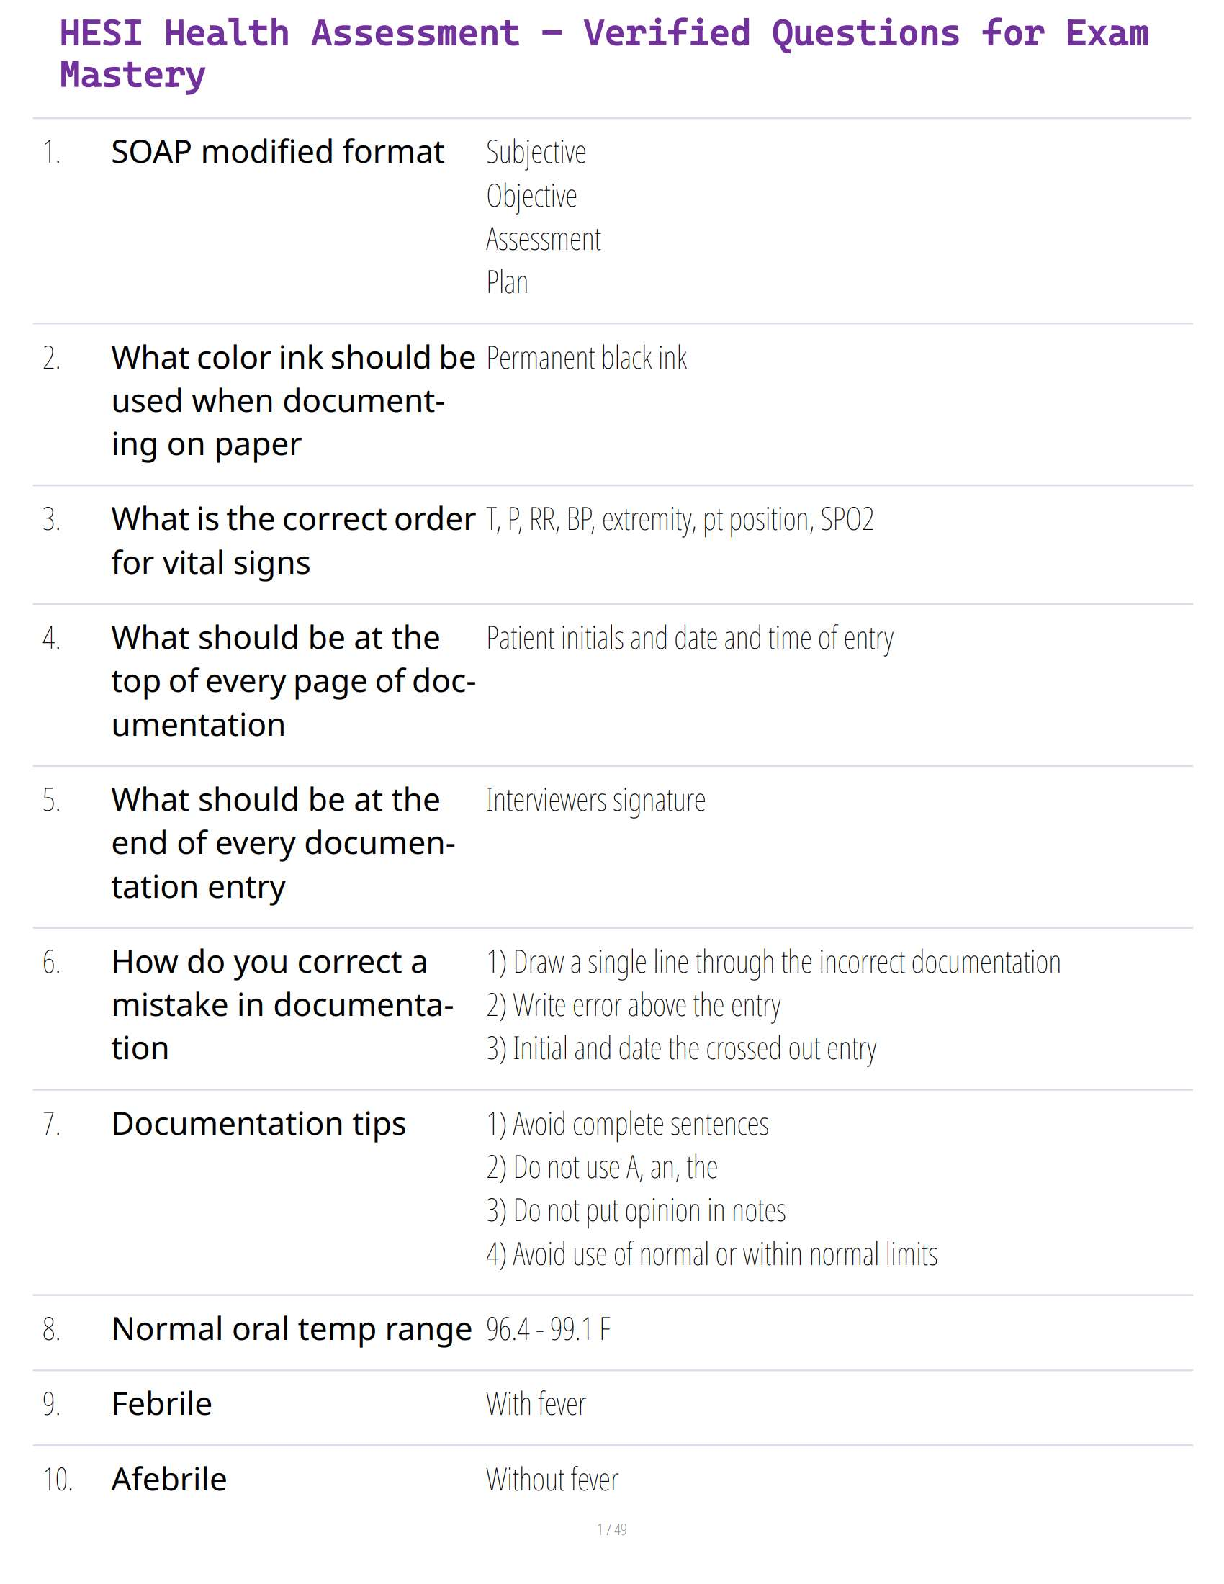The width and height of the screenshot is (1224, 1584).
Task: Click the "Interviewers signature" answer
Action: (x=595, y=800)
